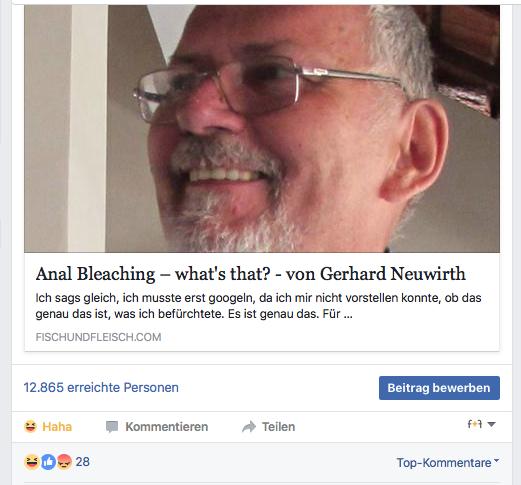Open the angry face reactions list
Viewport: 521px width, 485px height.
64,462
